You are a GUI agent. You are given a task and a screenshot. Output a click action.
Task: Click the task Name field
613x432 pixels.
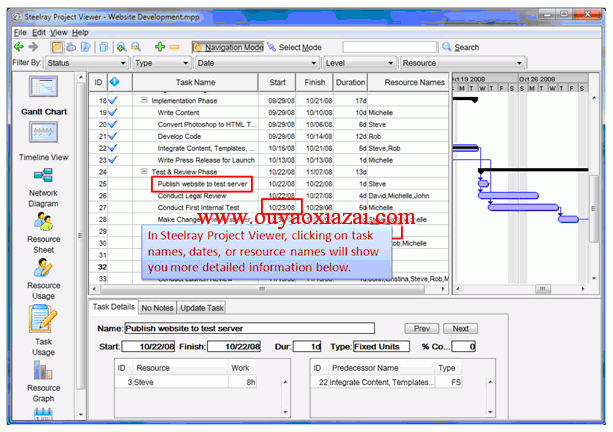coord(249,328)
